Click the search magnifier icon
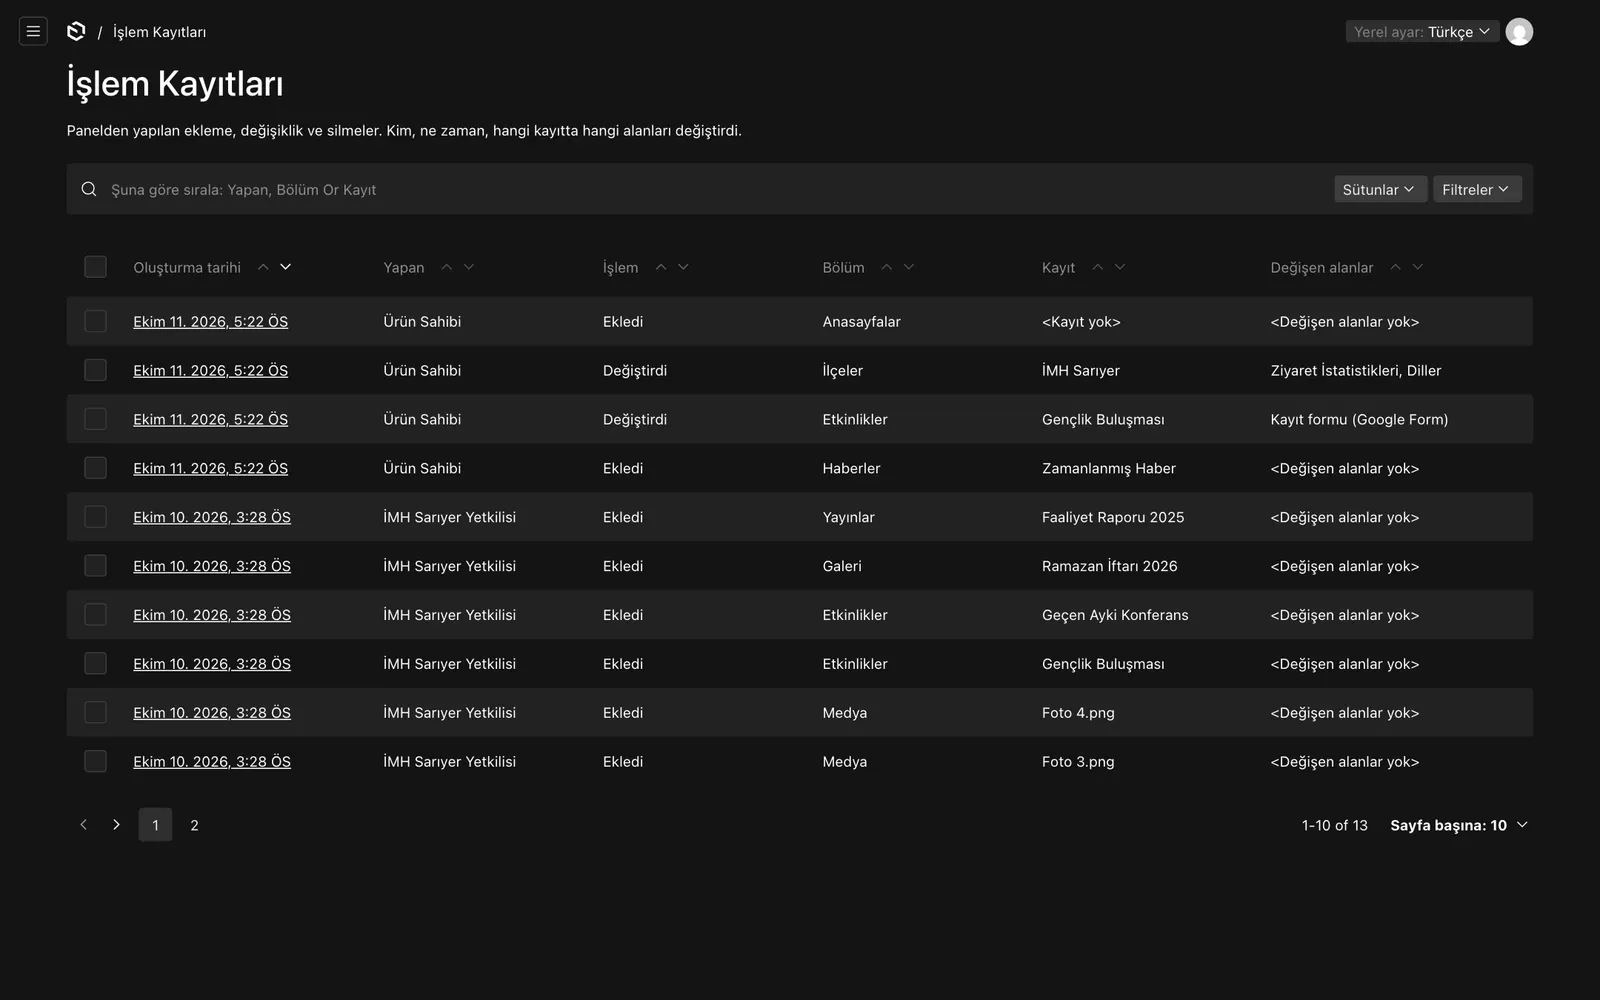The width and height of the screenshot is (1600, 1000). click(89, 189)
